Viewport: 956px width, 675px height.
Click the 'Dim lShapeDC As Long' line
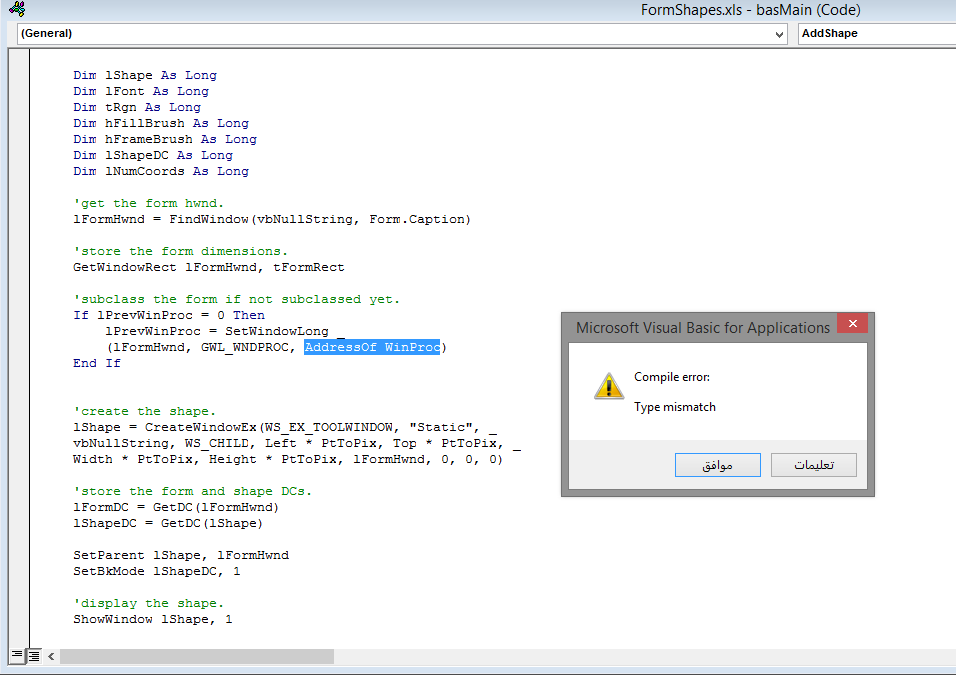pos(153,155)
